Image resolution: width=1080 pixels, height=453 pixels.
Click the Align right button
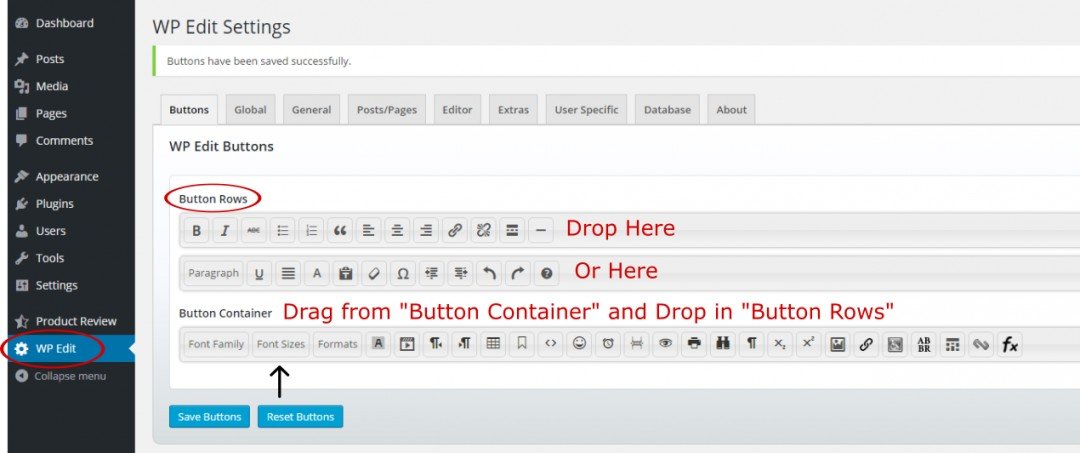pyautogui.click(x=426, y=231)
